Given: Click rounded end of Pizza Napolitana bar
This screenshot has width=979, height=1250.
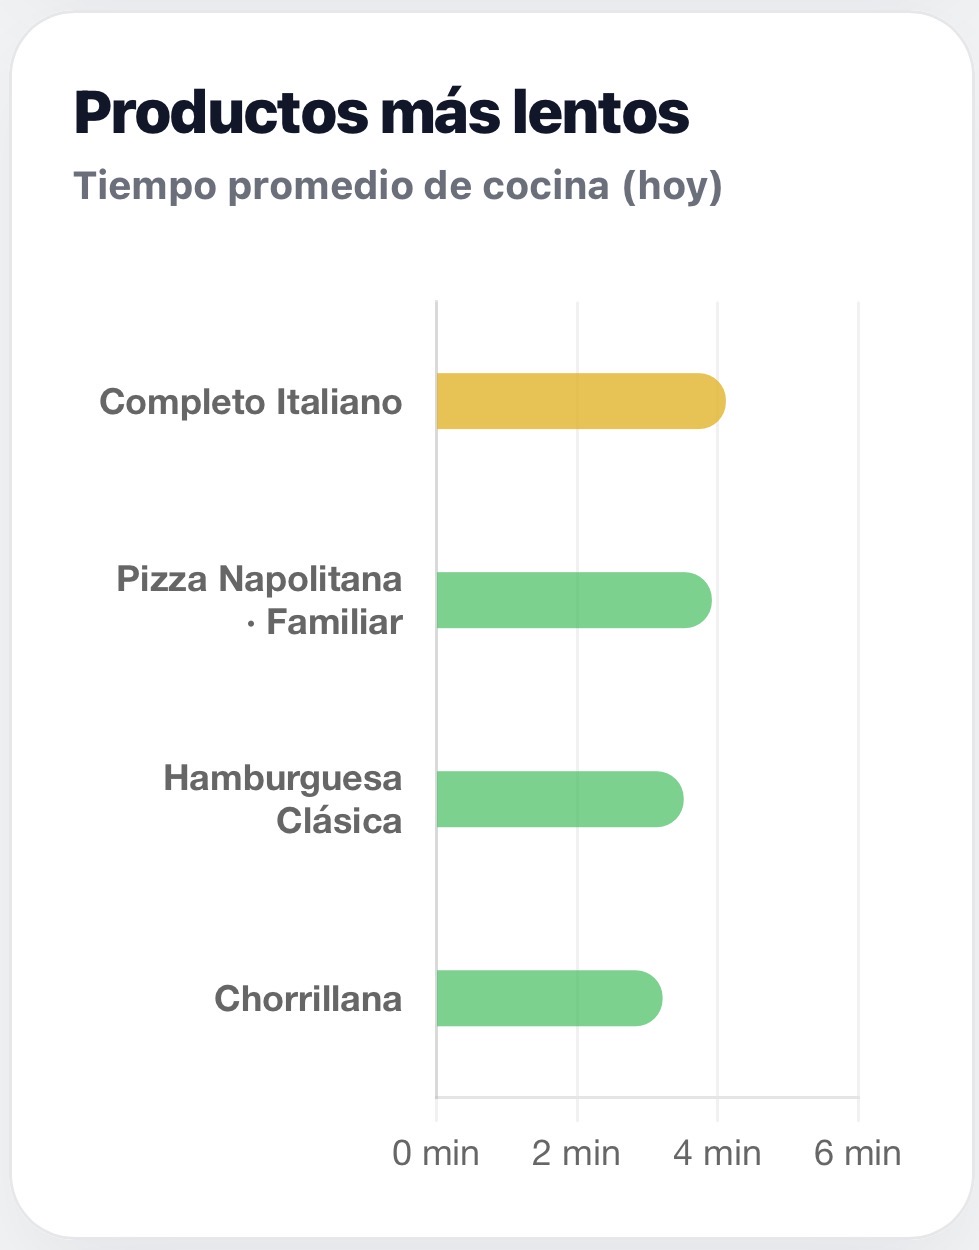Looking at the screenshot, I should [x=698, y=600].
